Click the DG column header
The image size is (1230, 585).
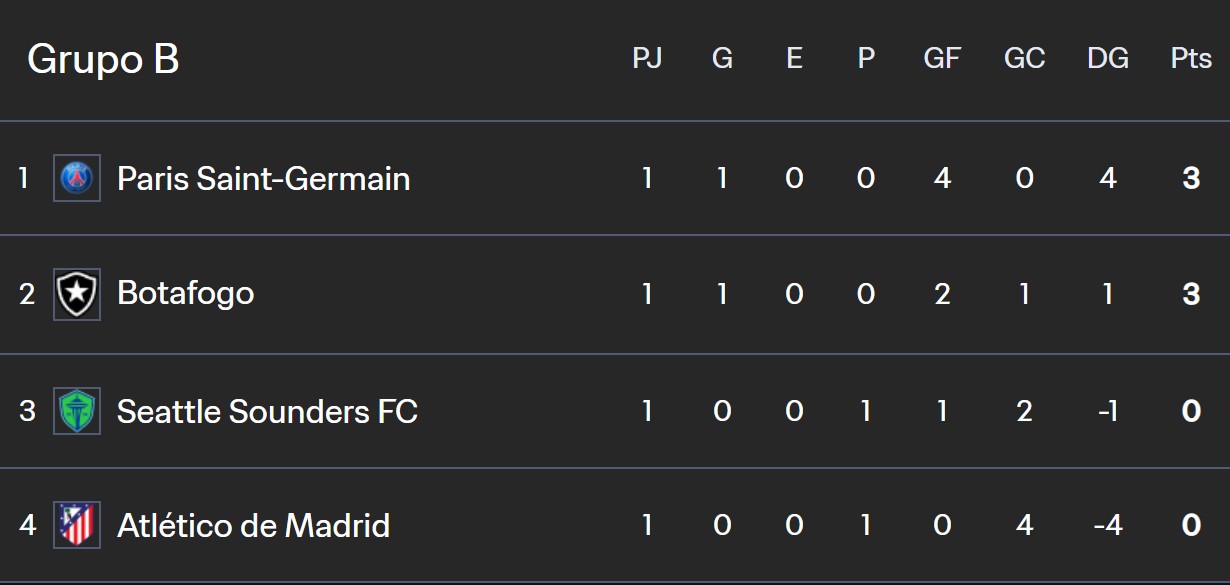[x=1108, y=59]
